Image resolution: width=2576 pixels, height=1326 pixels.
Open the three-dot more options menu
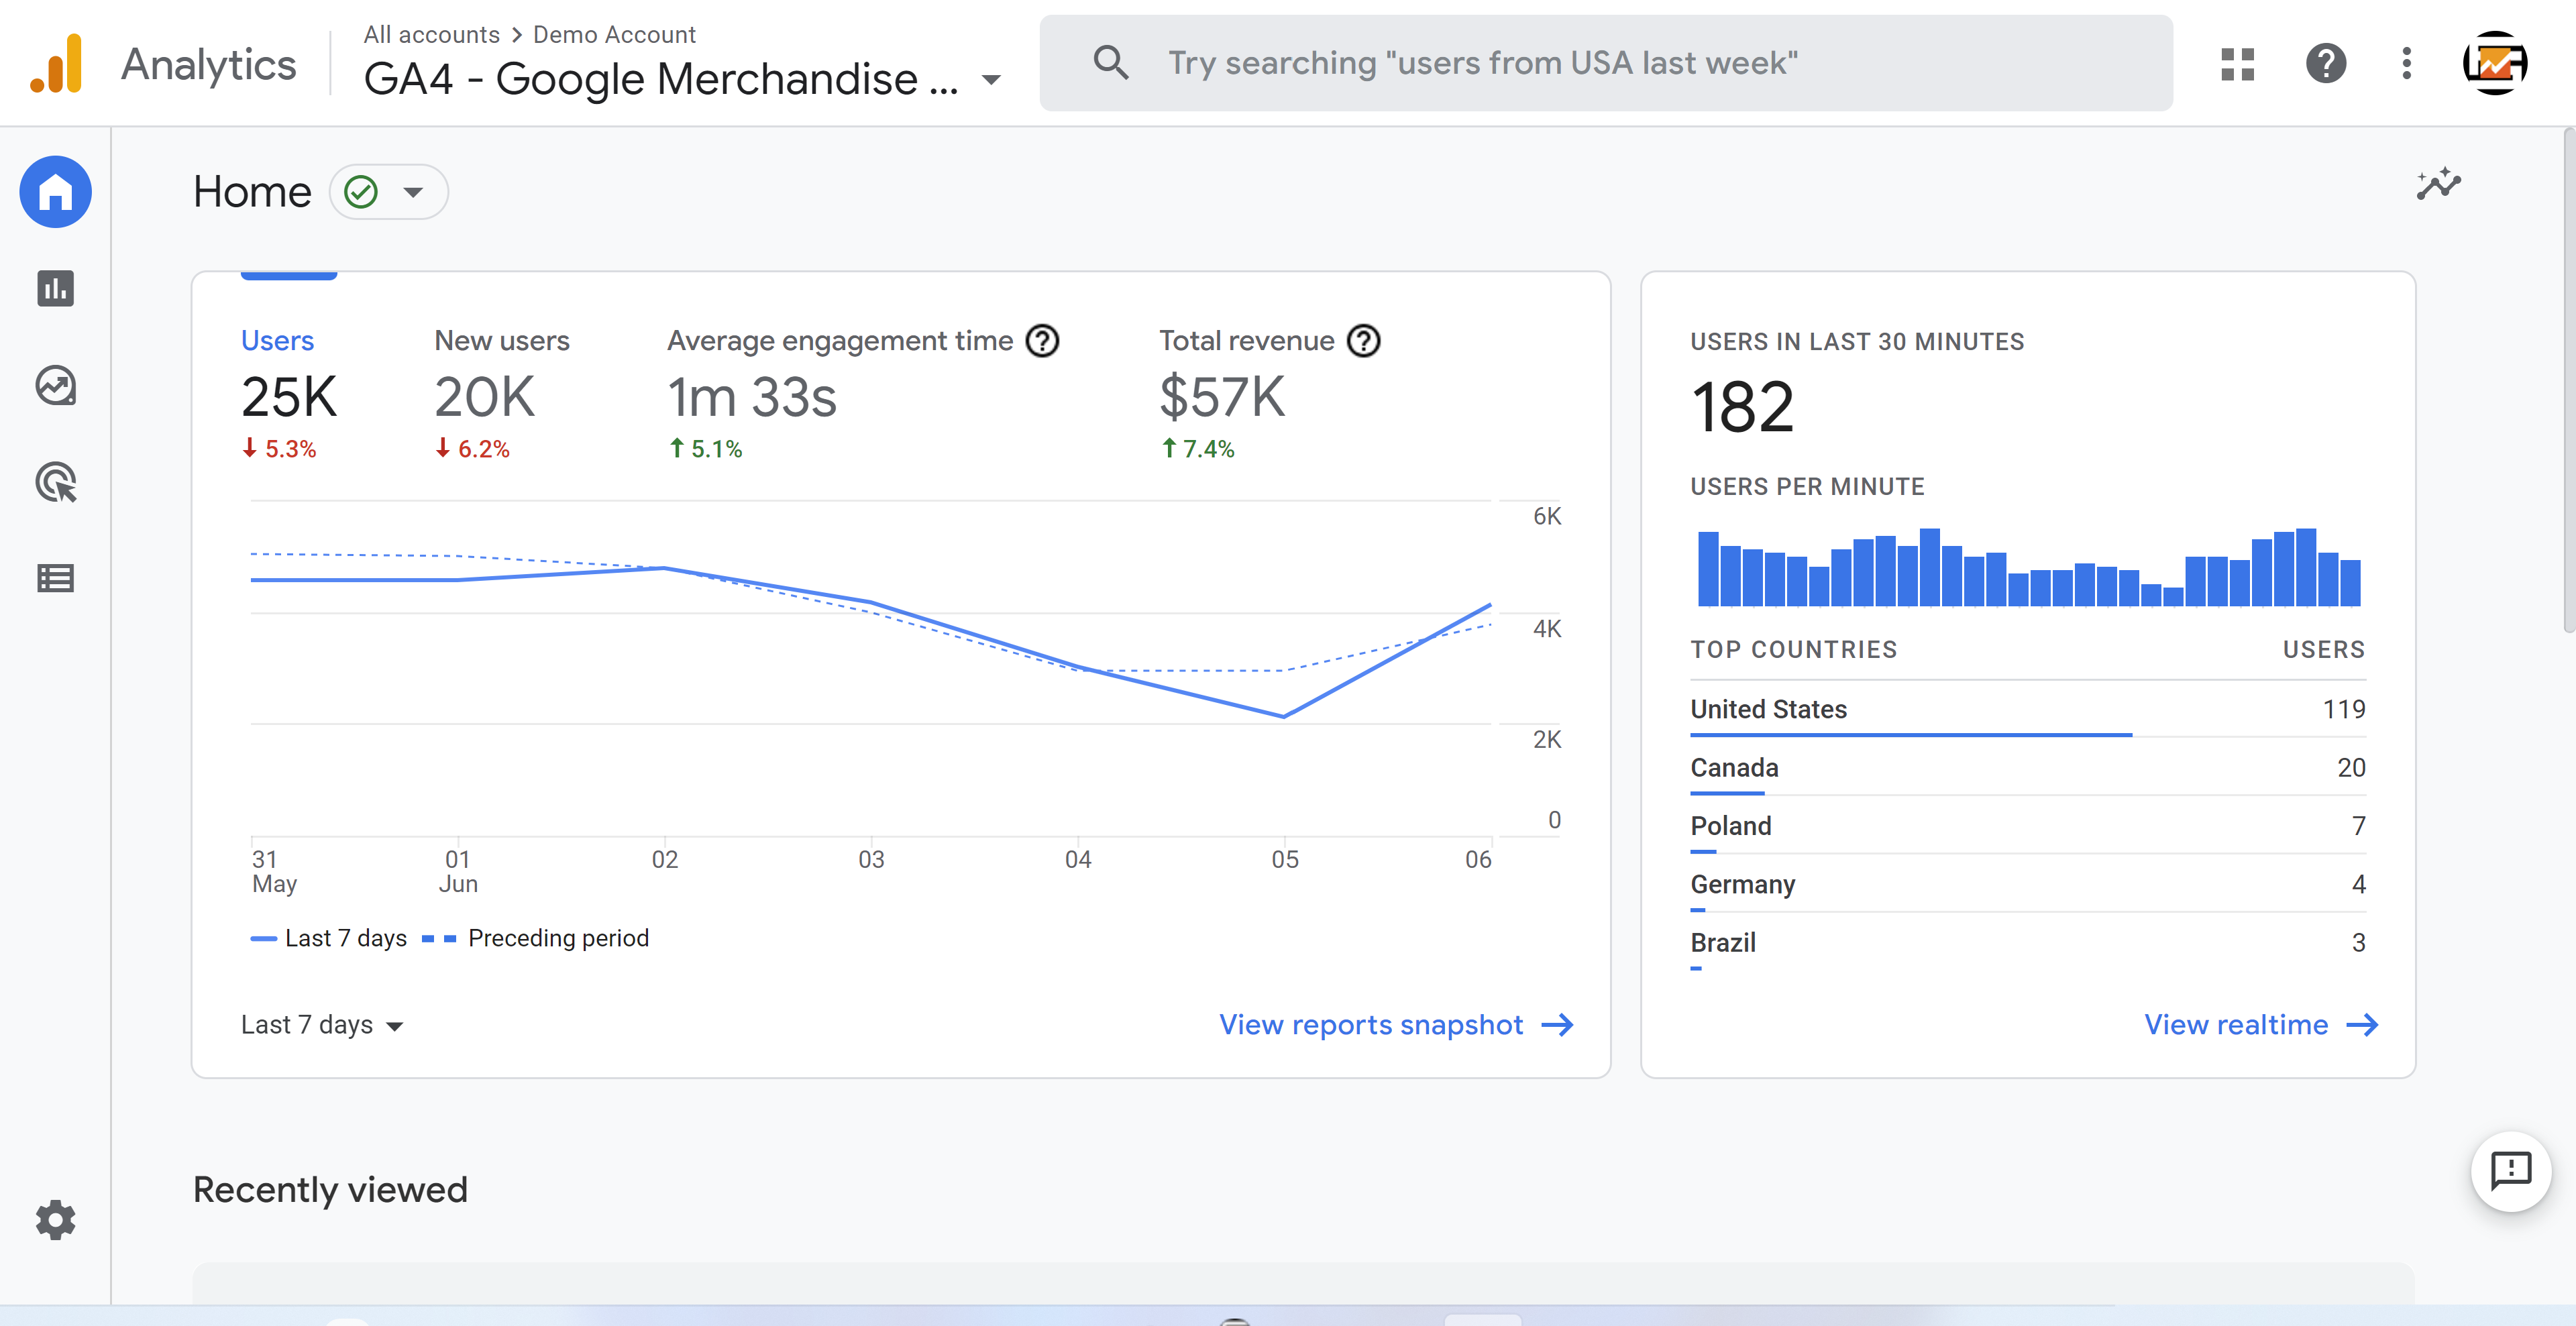point(2407,64)
